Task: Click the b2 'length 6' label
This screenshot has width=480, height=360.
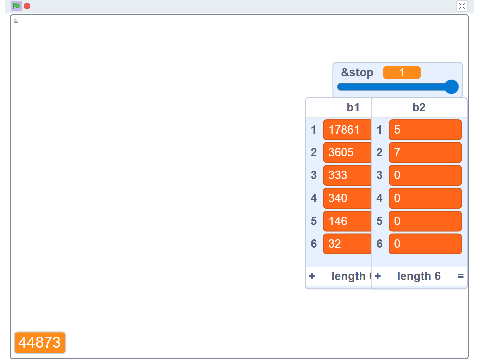Action: pos(419,276)
